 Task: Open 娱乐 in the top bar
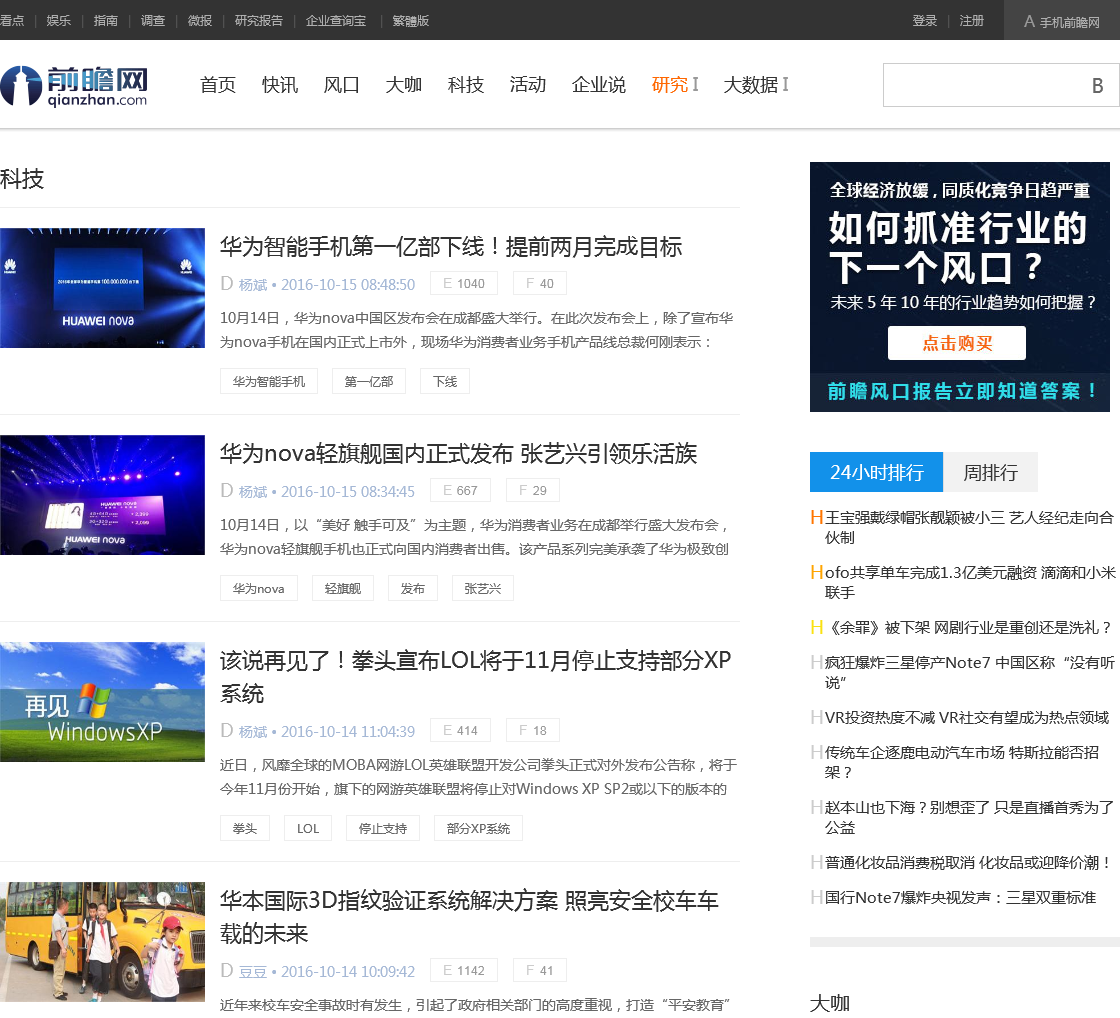[x=59, y=21]
